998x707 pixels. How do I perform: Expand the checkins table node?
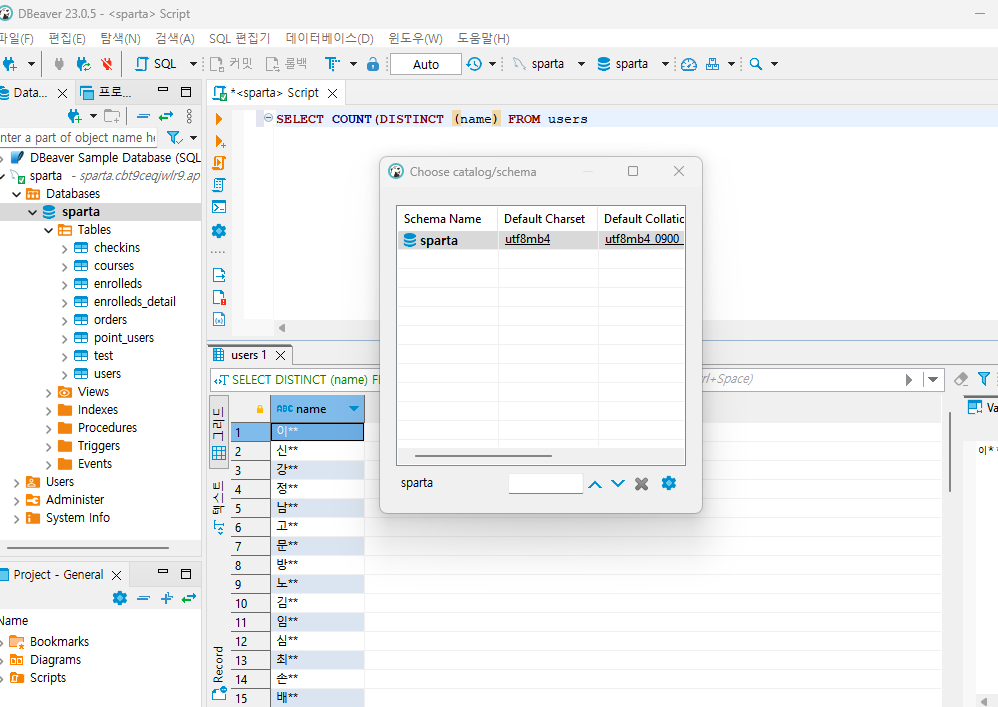64,249
